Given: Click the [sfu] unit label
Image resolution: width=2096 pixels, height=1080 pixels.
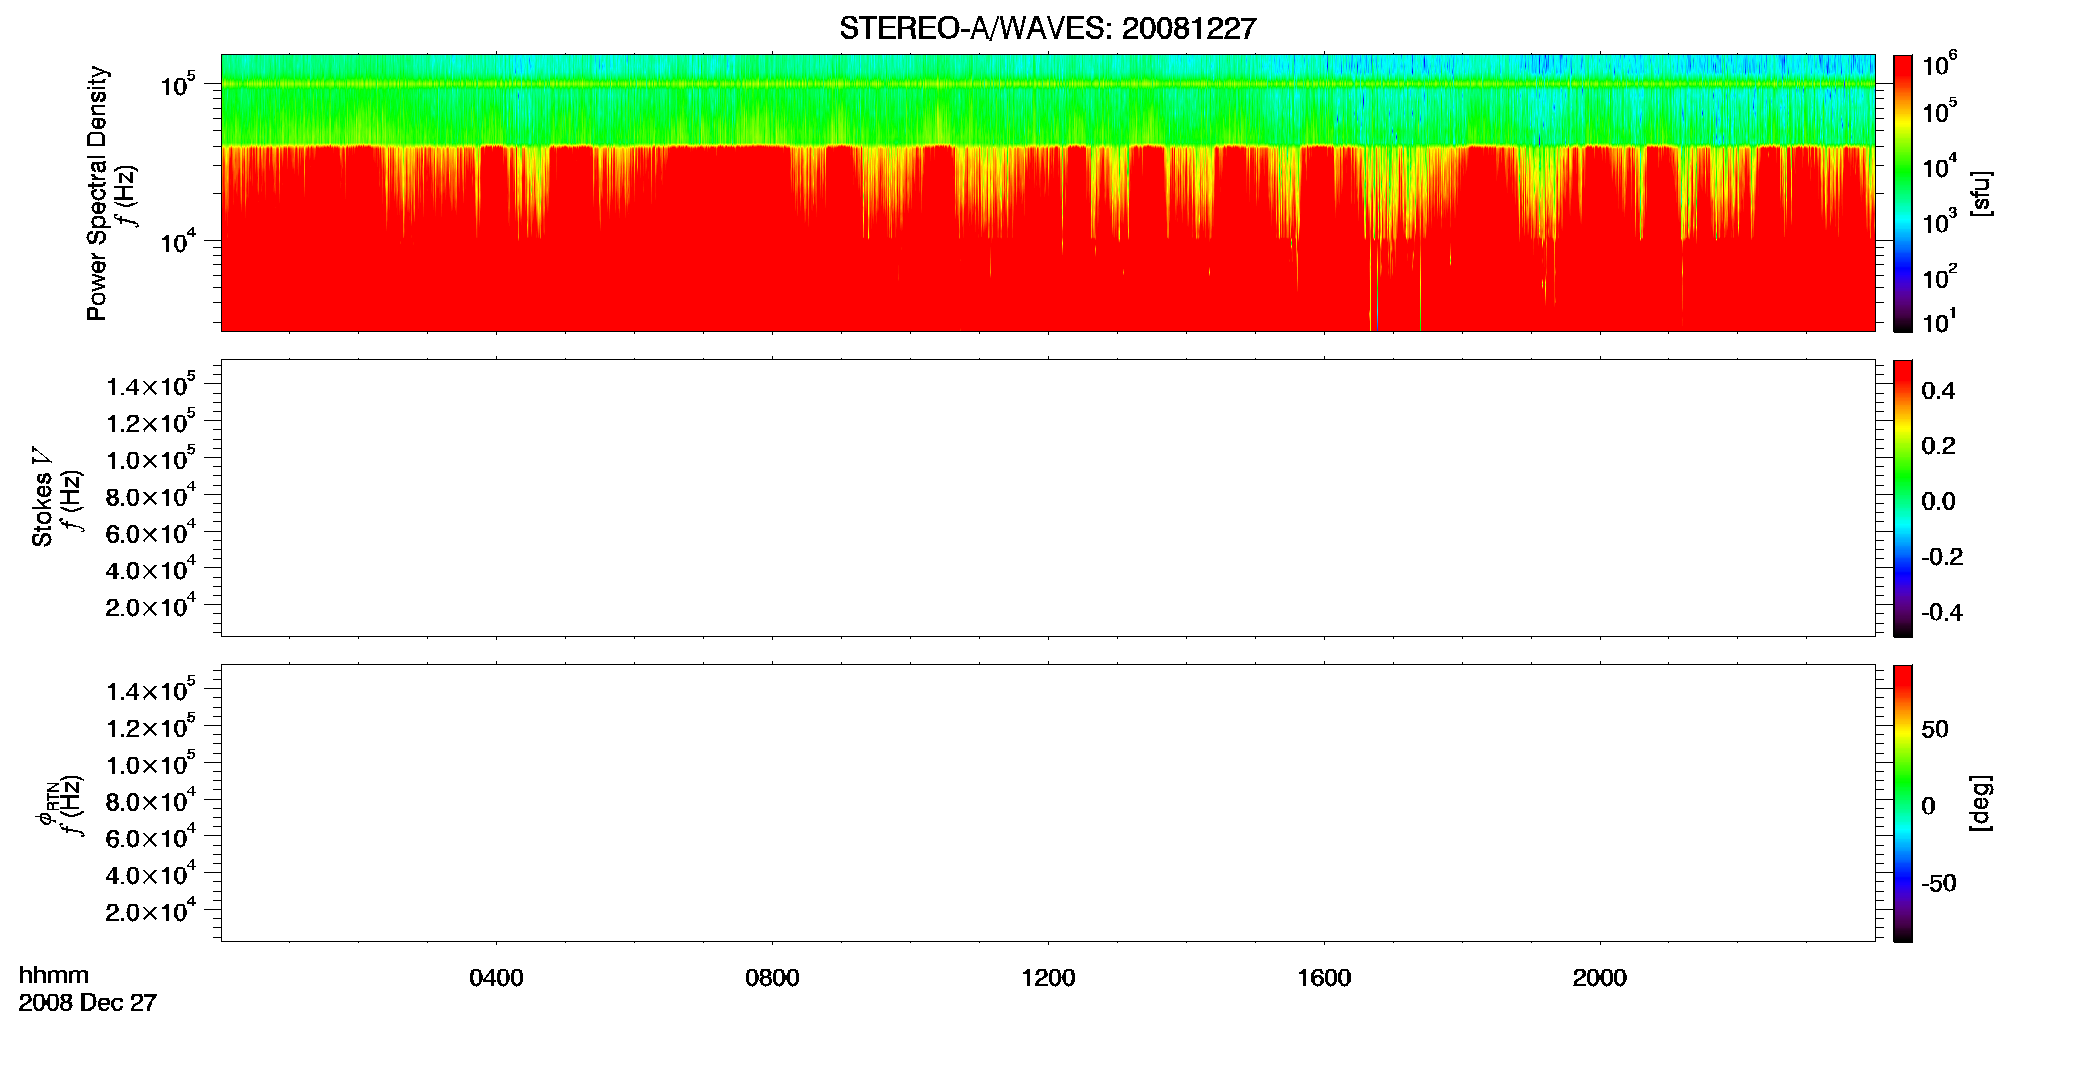Looking at the screenshot, I should [1980, 194].
